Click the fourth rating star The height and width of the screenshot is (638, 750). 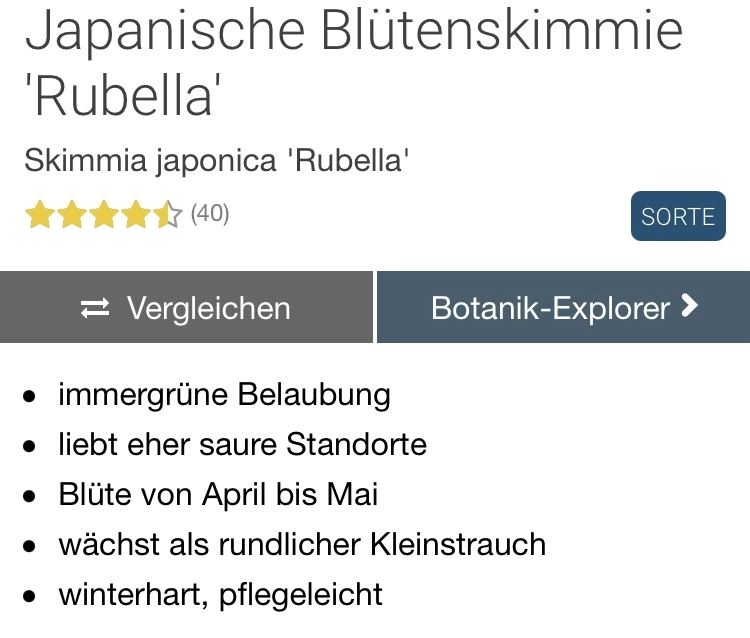(135, 215)
